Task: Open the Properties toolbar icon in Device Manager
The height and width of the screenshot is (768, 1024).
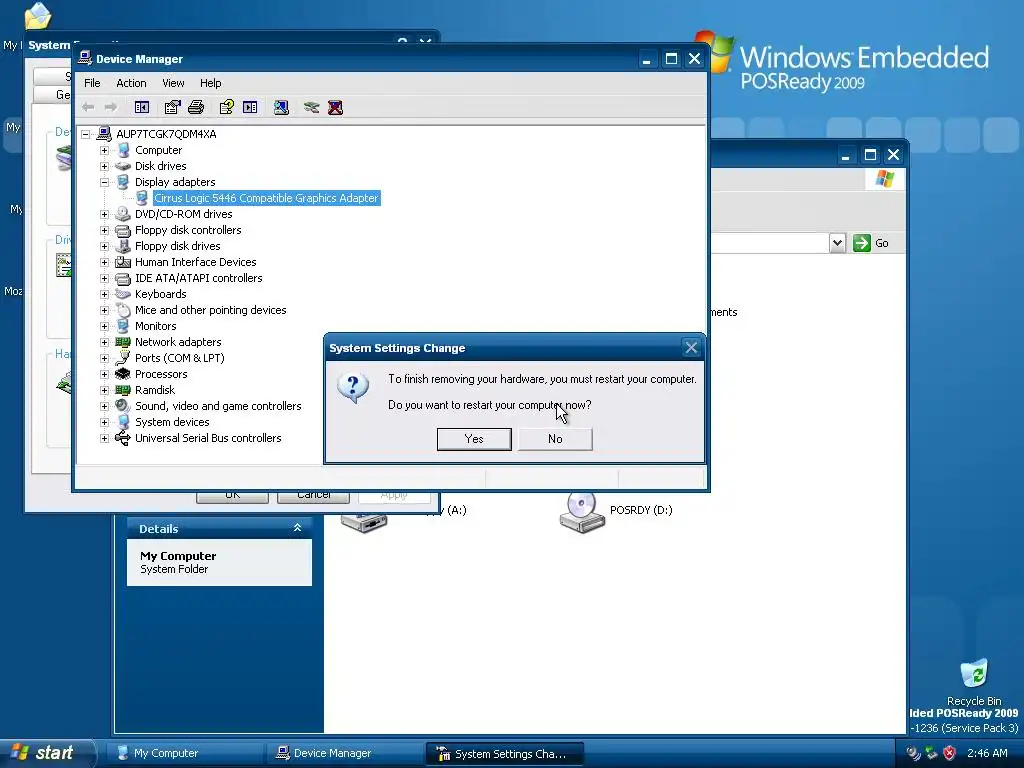Action: click(x=172, y=107)
